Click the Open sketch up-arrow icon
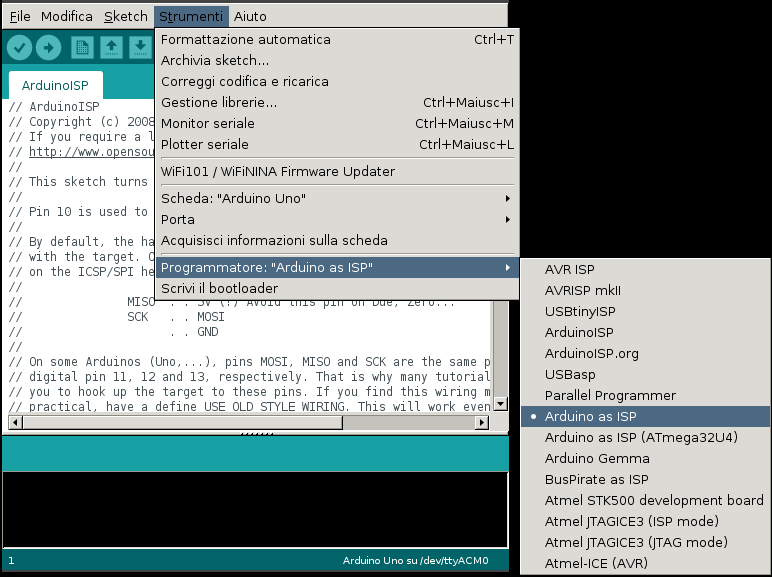The height and width of the screenshot is (577, 772). (x=111, y=48)
